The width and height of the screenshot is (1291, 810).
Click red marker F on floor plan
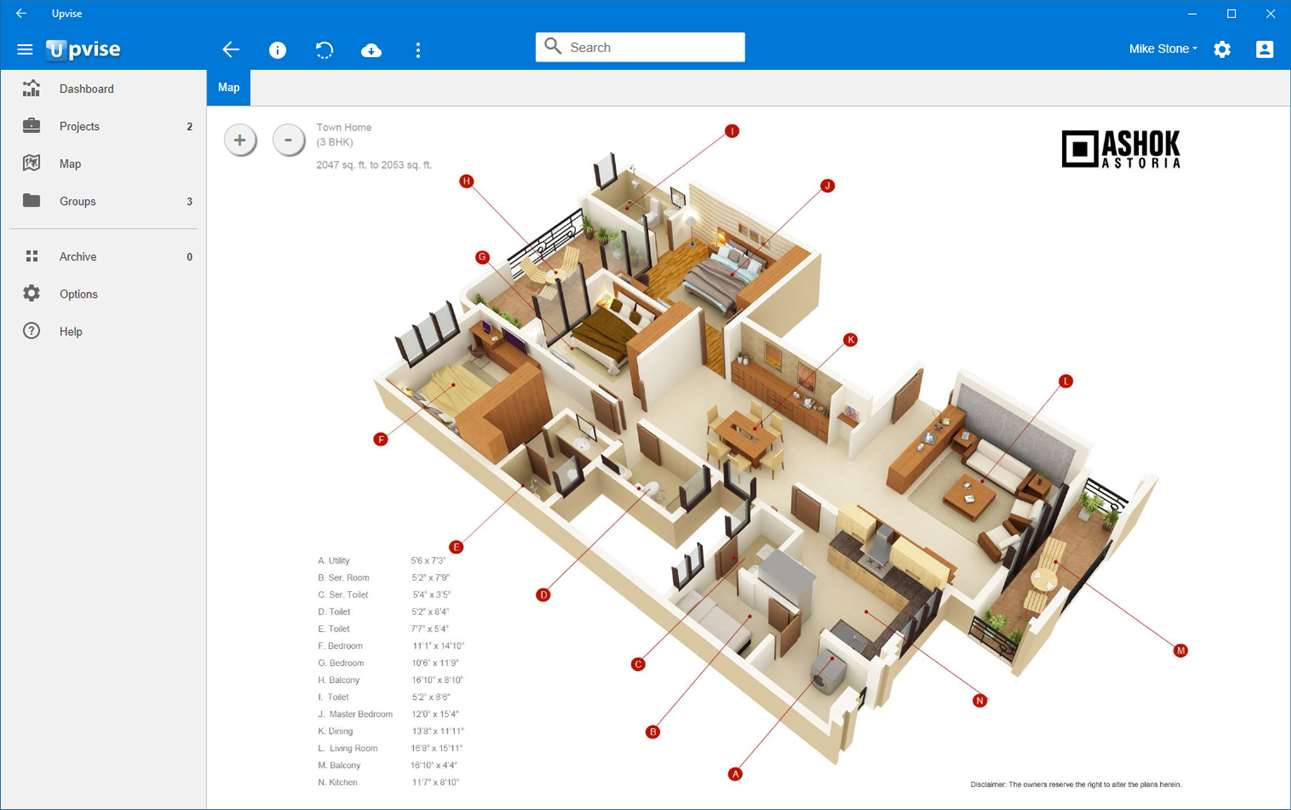pyautogui.click(x=380, y=439)
